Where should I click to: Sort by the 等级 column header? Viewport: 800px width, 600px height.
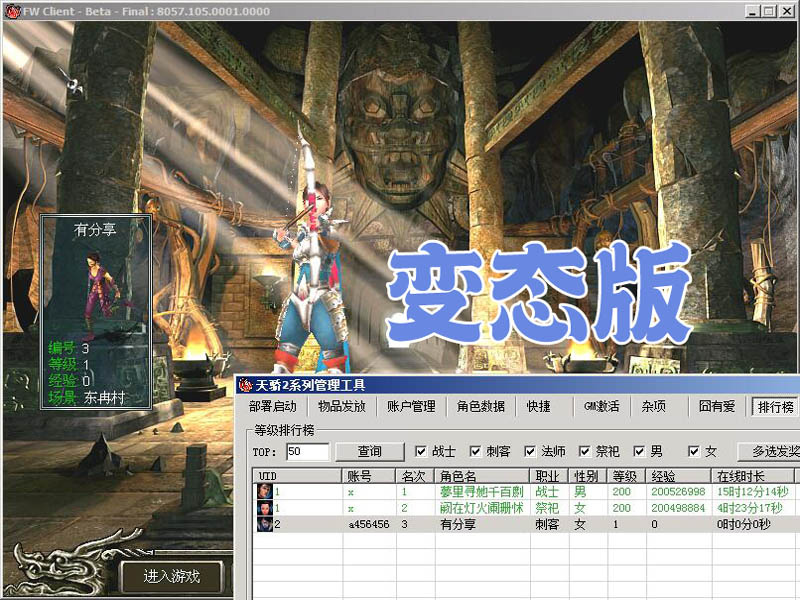point(627,476)
